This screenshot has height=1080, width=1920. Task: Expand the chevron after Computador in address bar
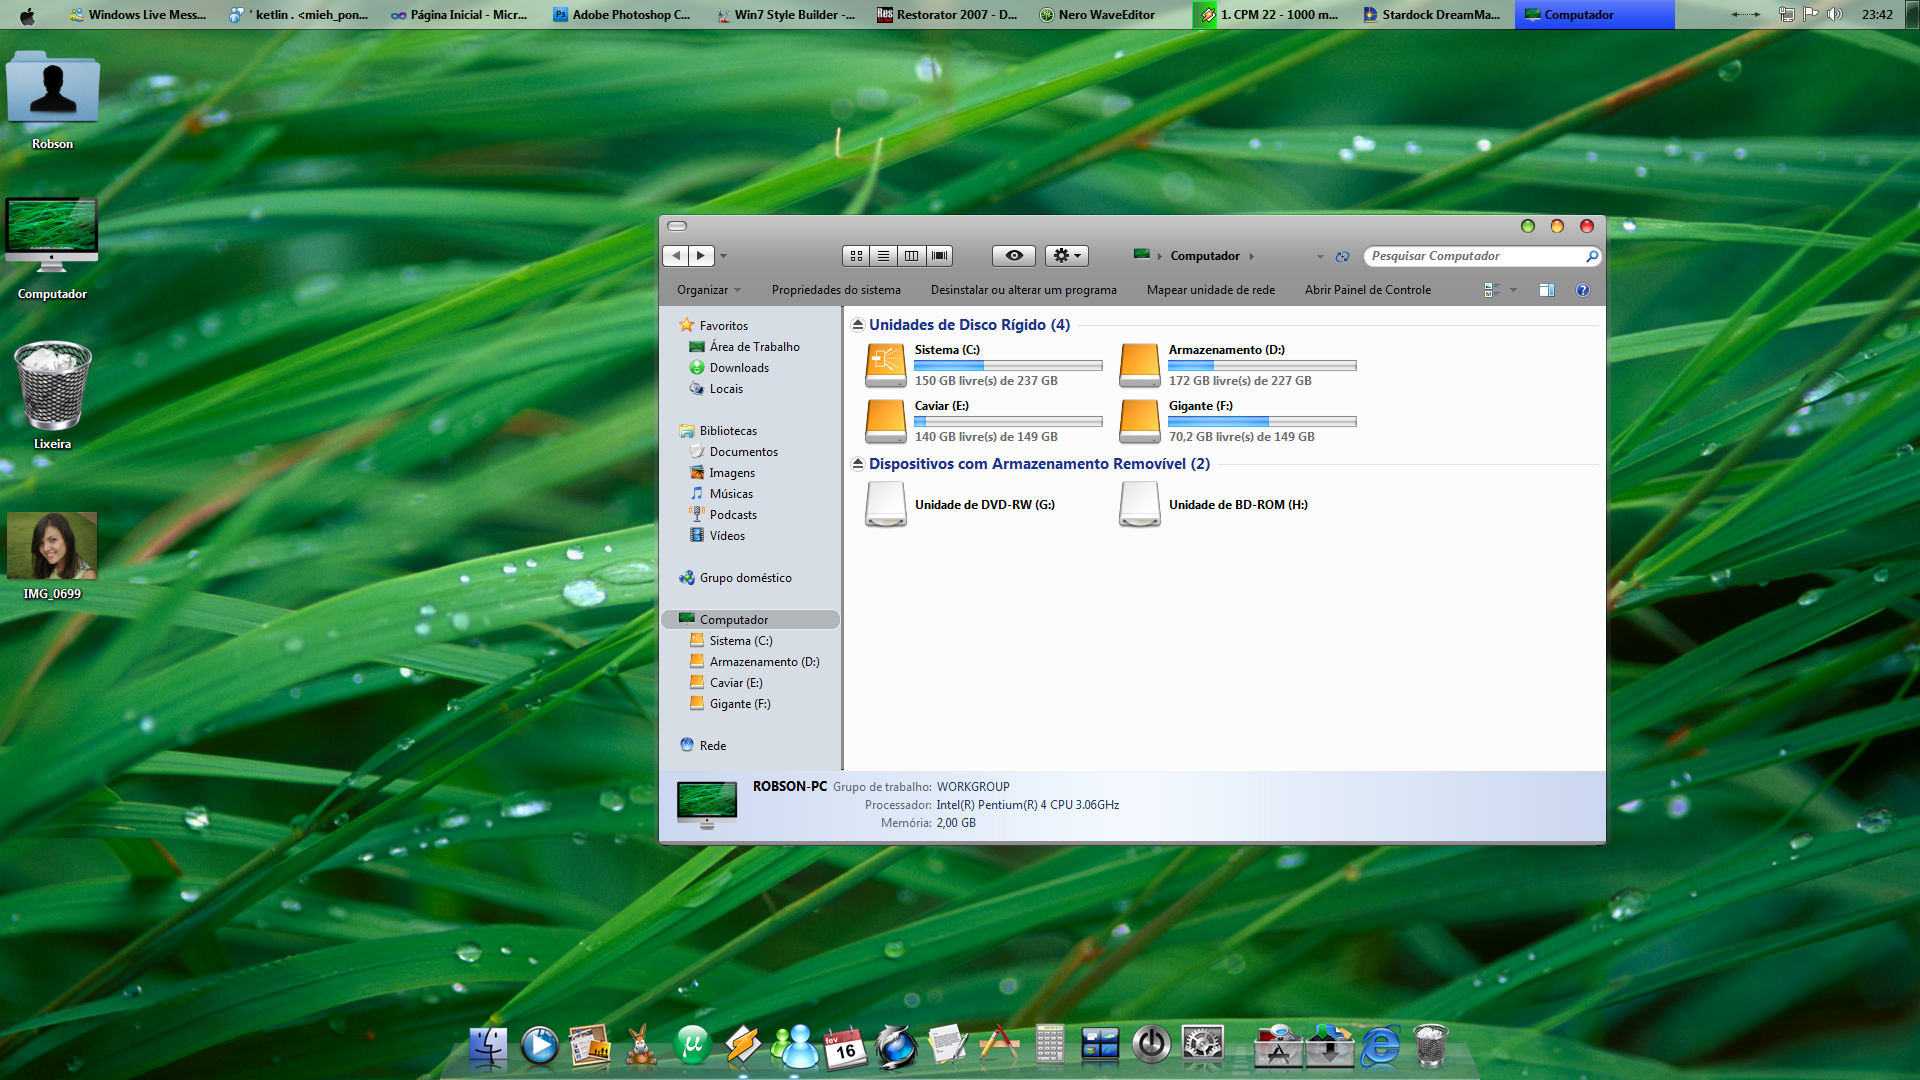point(1251,257)
